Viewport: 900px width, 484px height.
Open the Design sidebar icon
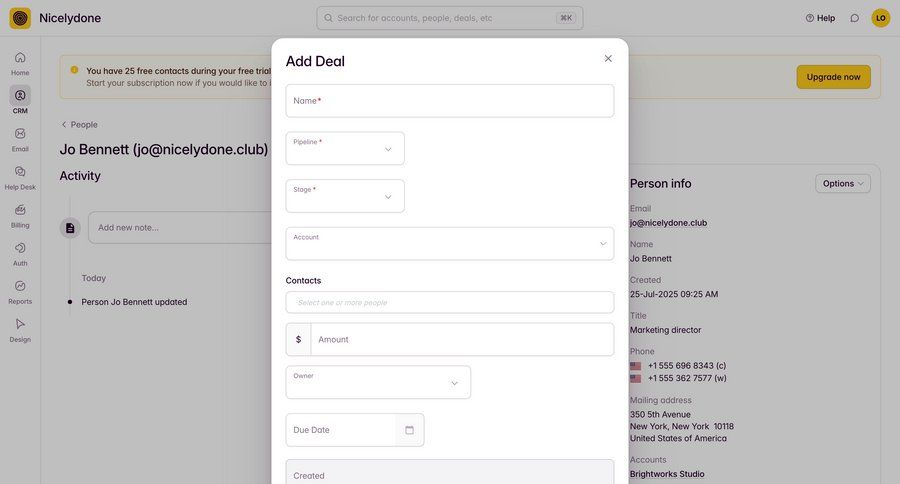point(20,324)
